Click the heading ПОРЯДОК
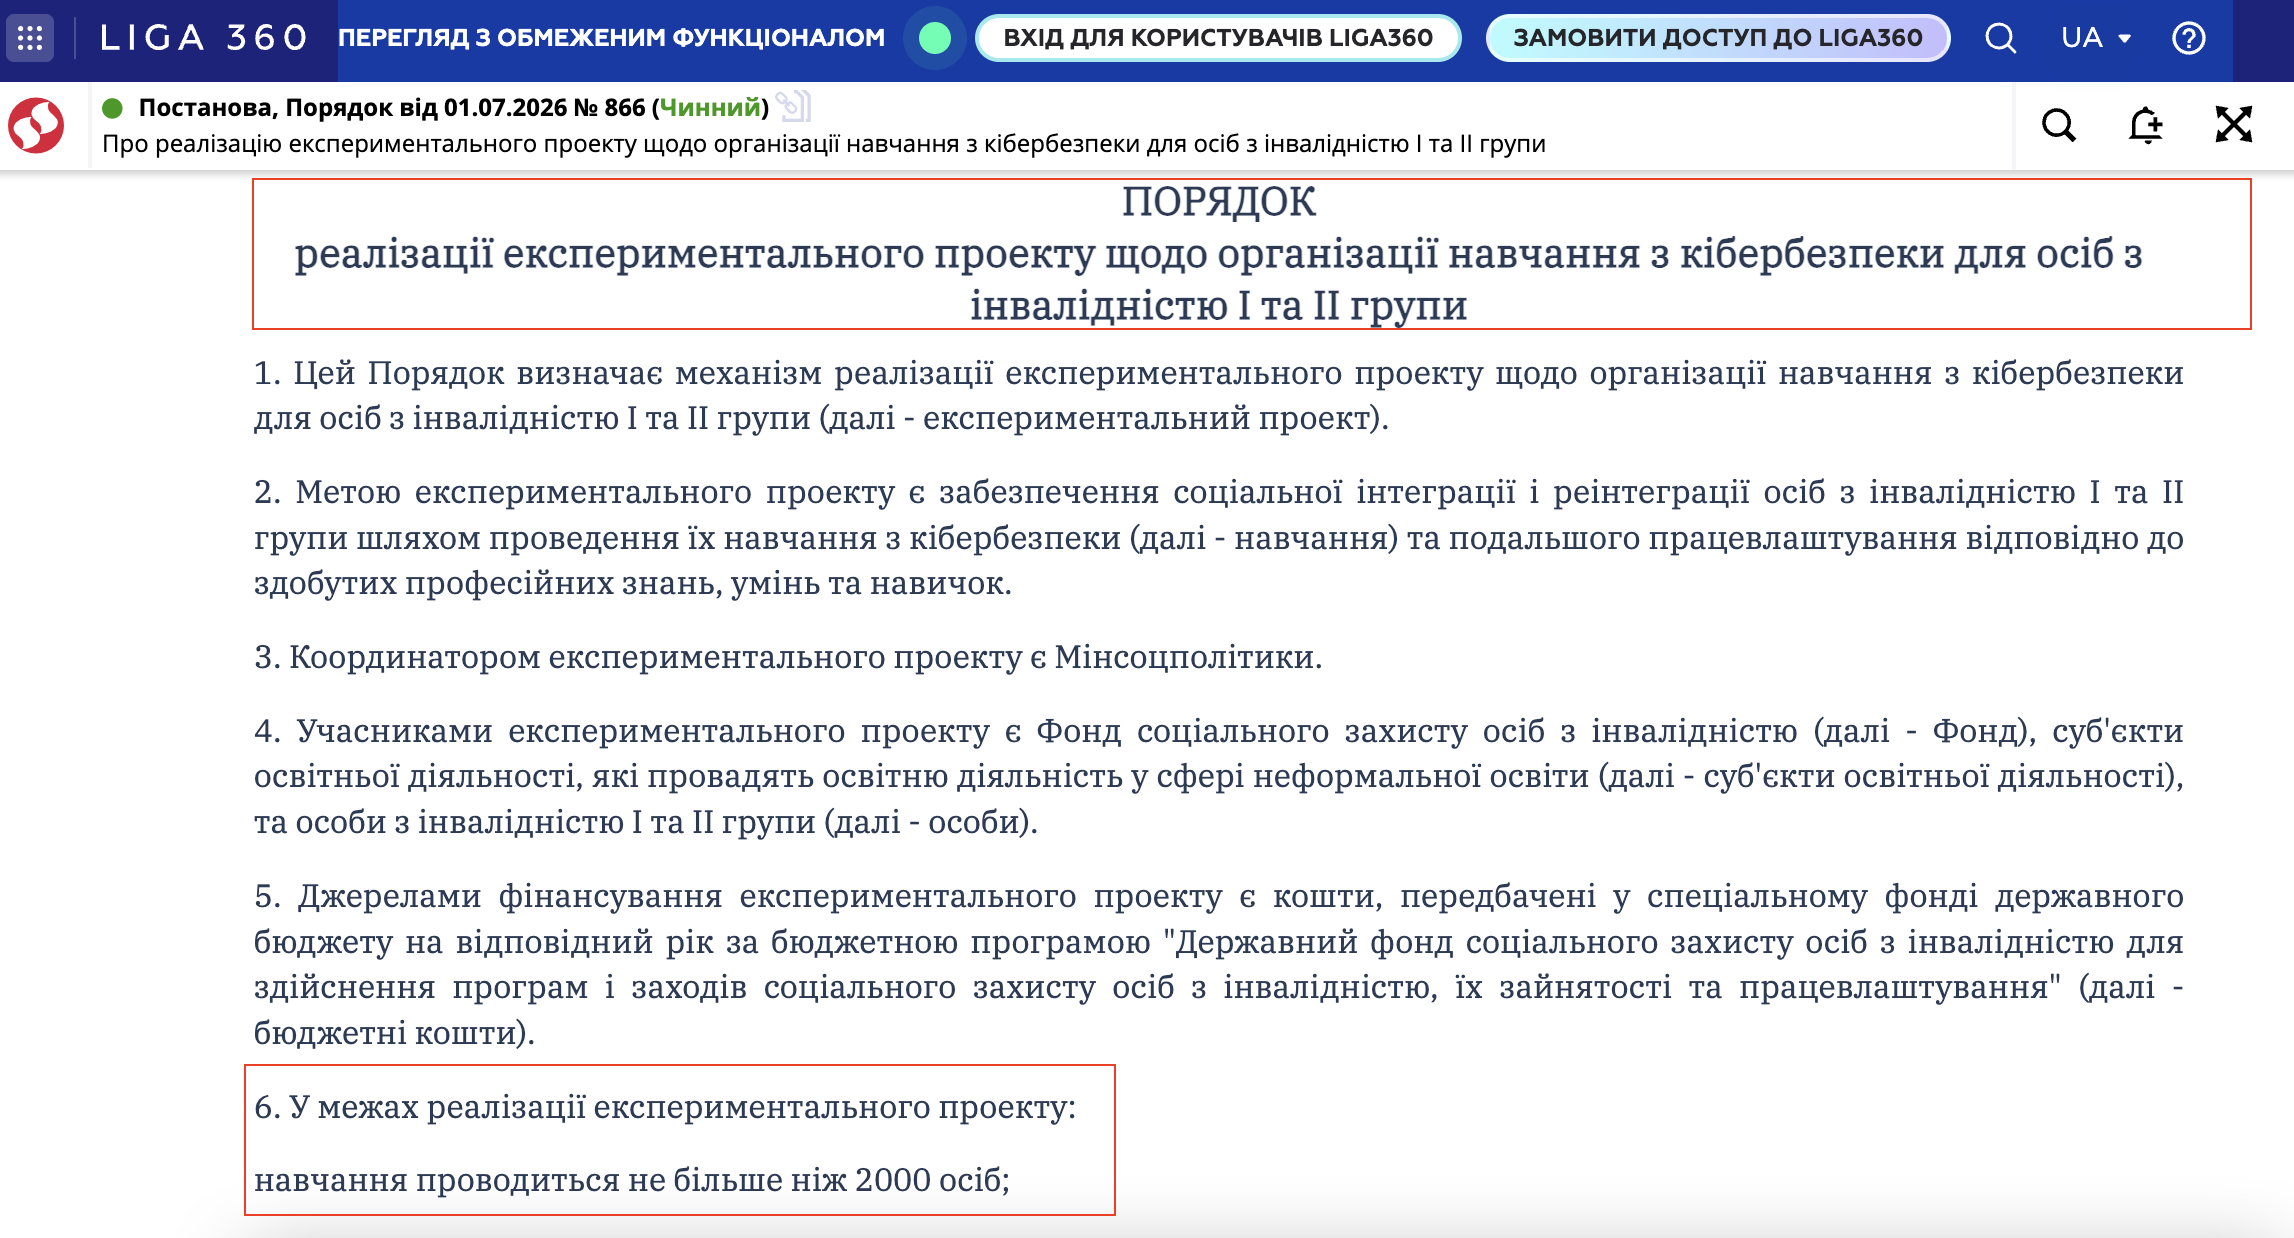2294x1238 pixels. click(x=1218, y=202)
